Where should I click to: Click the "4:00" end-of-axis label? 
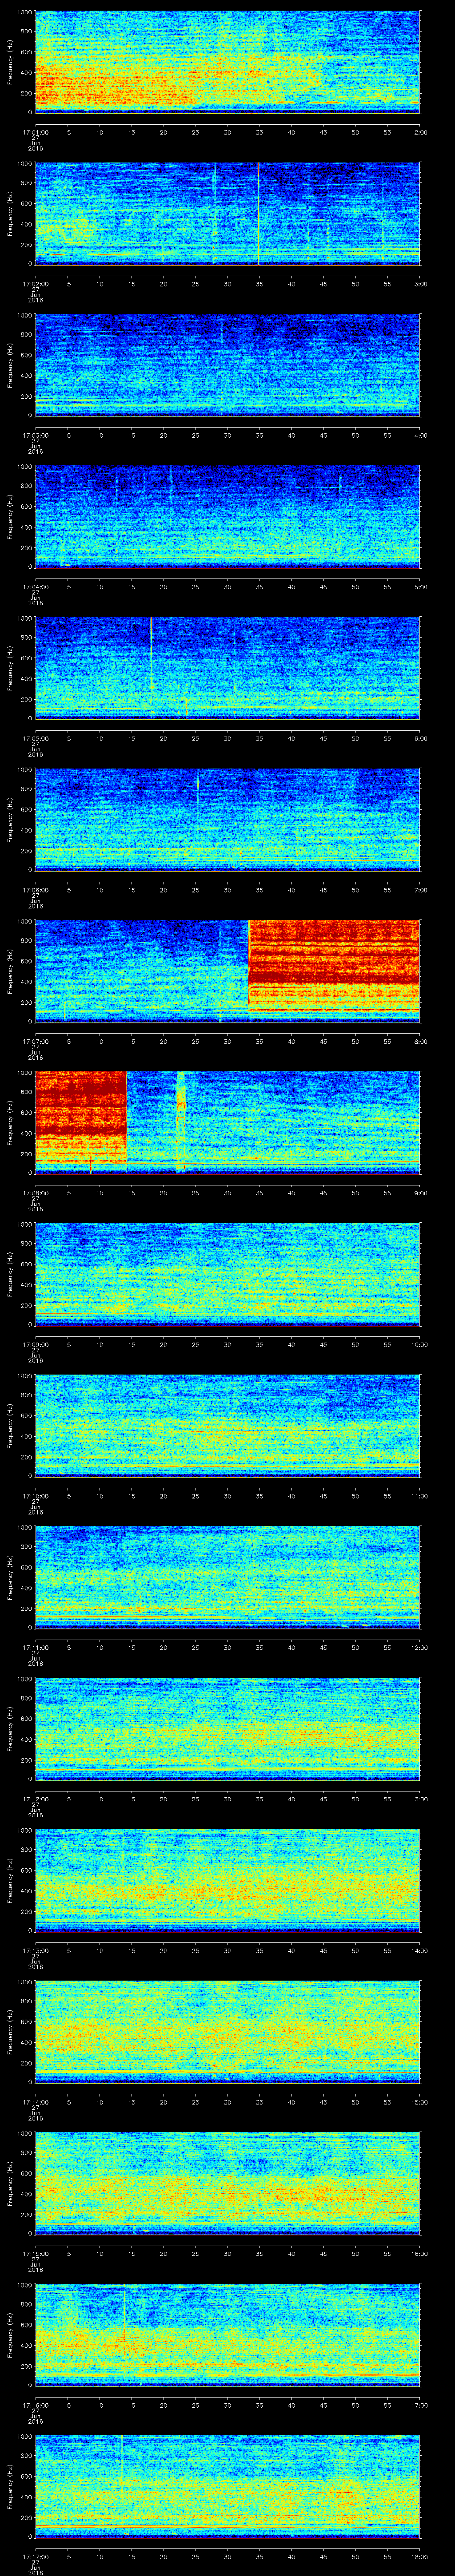tap(420, 434)
